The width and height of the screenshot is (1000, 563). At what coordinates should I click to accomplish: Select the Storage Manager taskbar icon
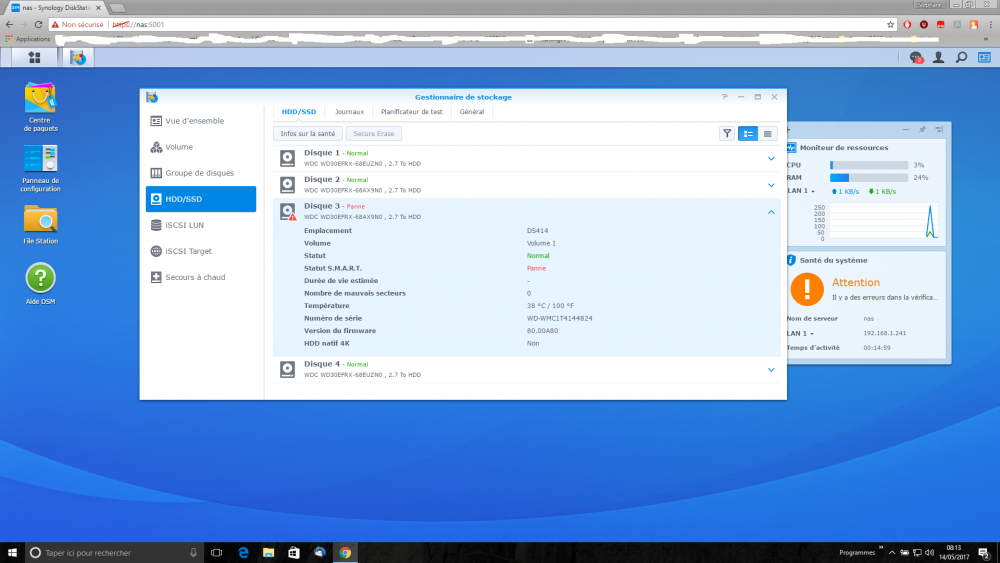pos(78,57)
